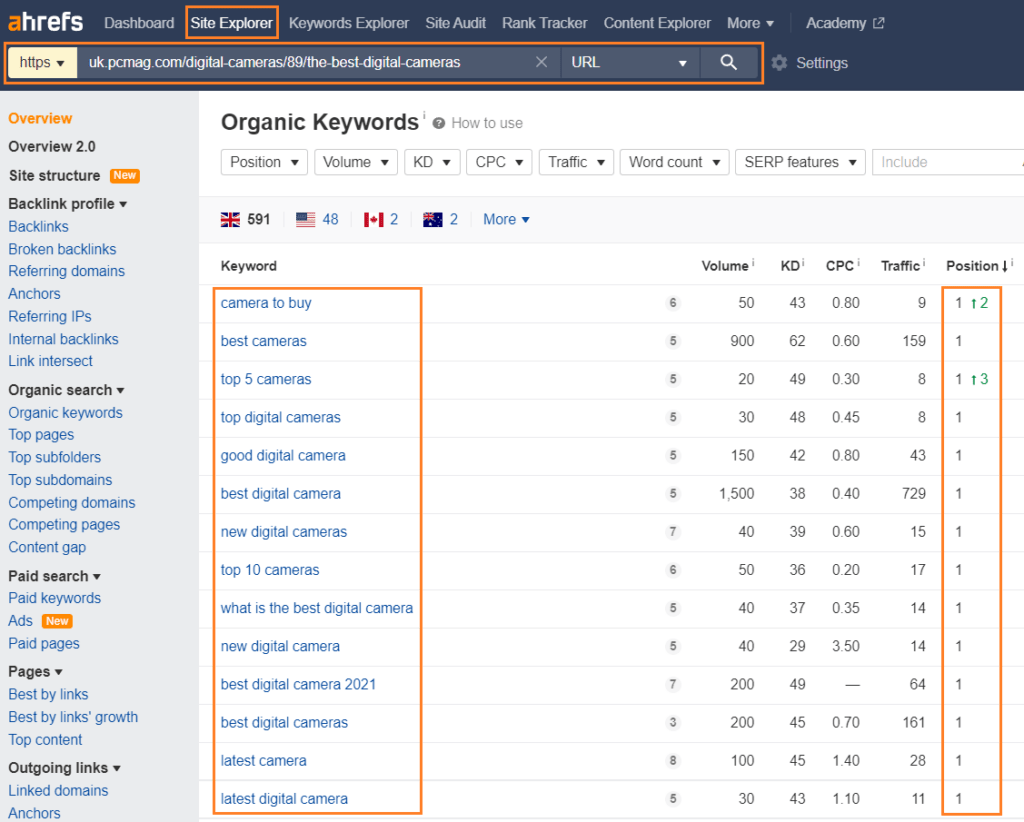The width and height of the screenshot is (1024, 822).
Task: Clear the URL with the X icon
Action: click(x=541, y=62)
